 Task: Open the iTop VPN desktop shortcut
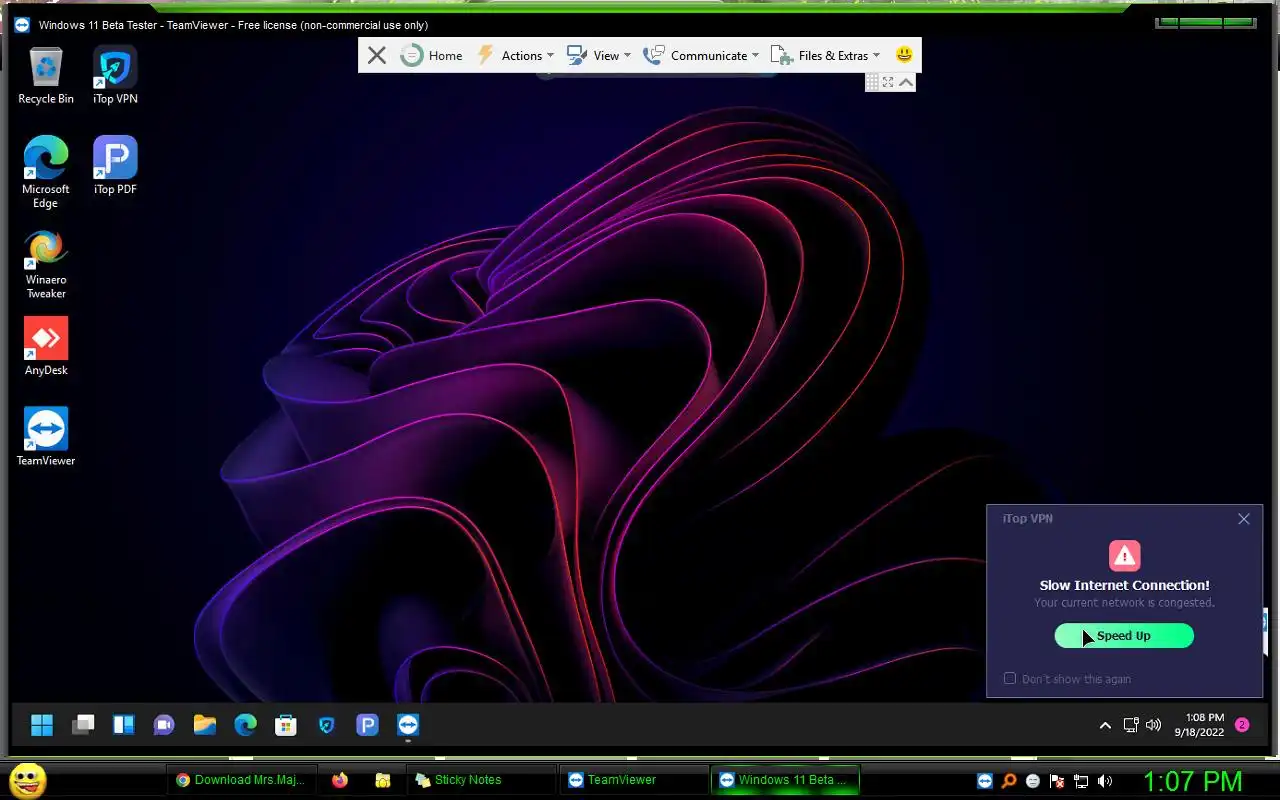point(115,76)
